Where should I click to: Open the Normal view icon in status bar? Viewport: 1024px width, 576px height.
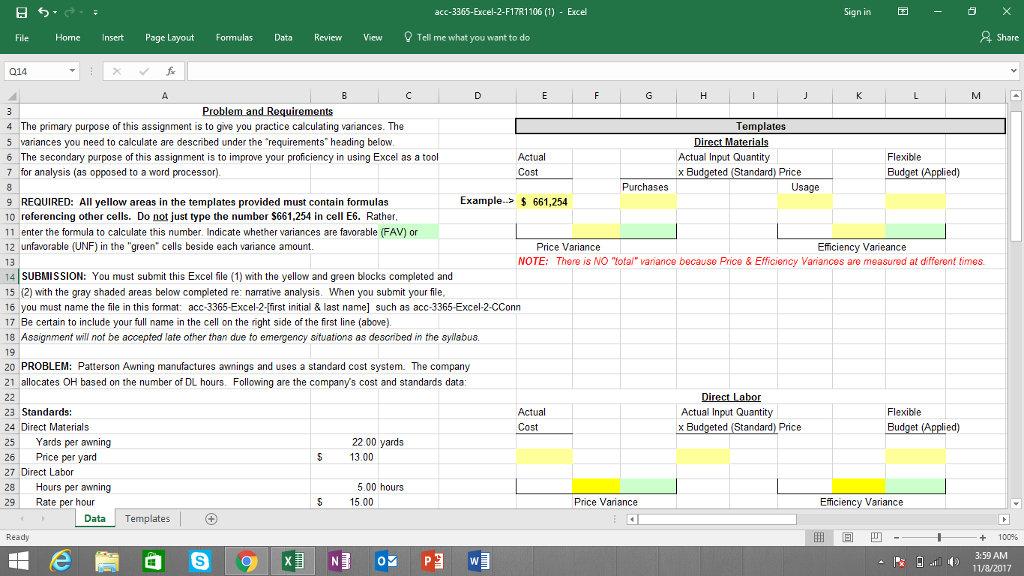pyautogui.click(x=819, y=537)
